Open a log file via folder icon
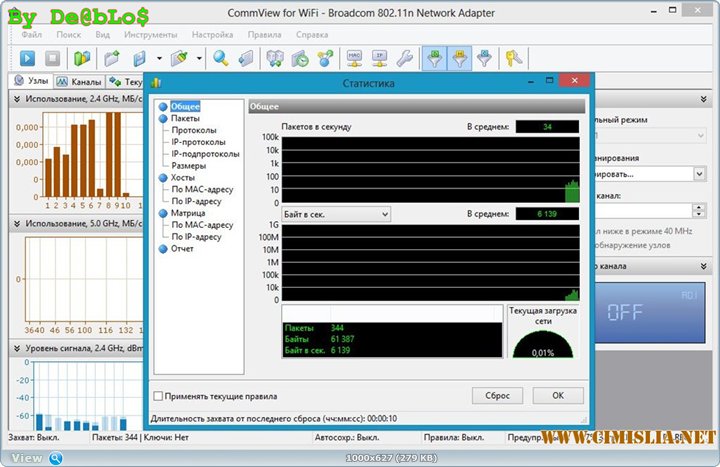The width and height of the screenshot is (720, 467). pyautogui.click(x=112, y=58)
